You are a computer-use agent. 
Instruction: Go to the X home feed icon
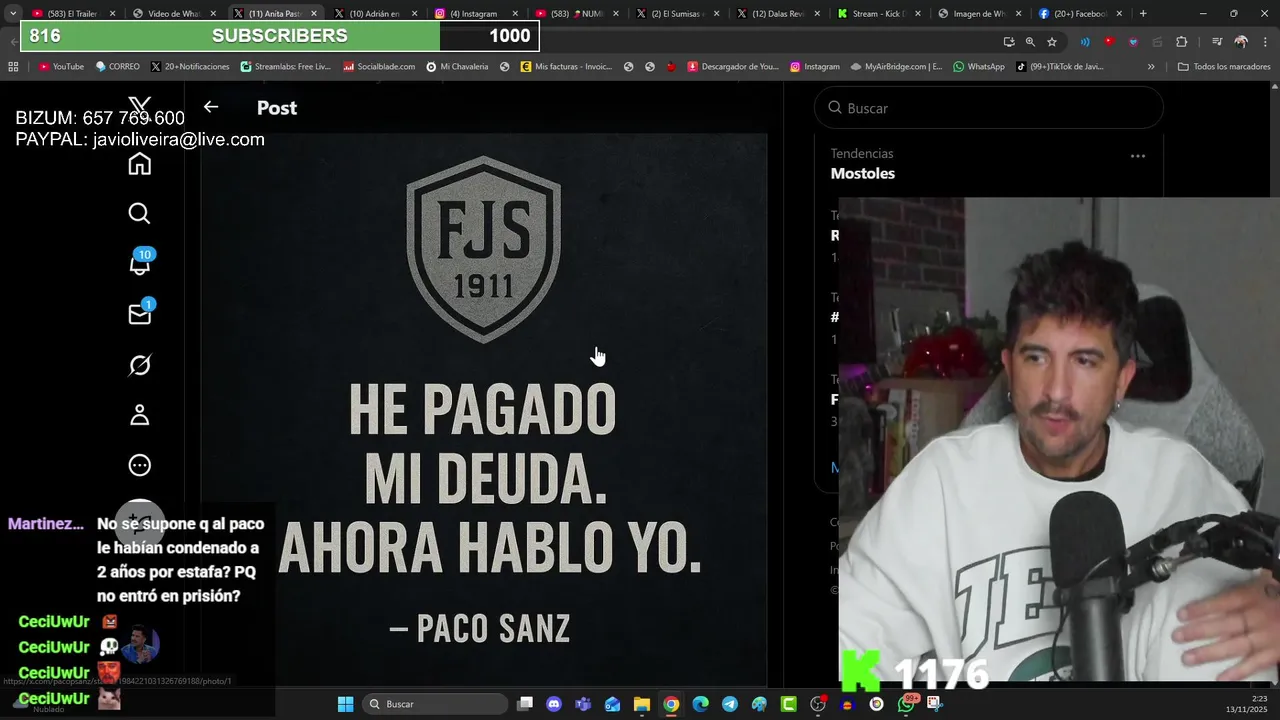139,164
